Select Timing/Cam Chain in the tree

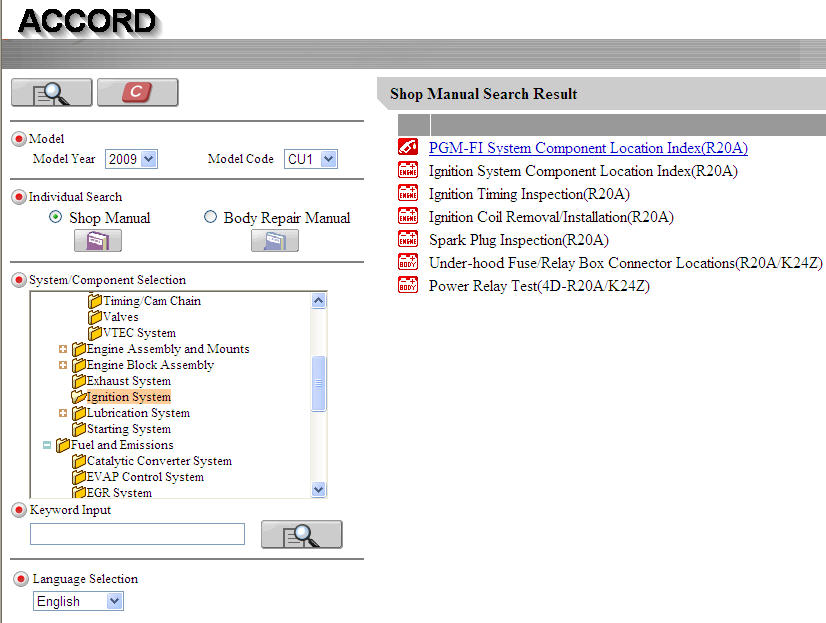tap(152, 301)
